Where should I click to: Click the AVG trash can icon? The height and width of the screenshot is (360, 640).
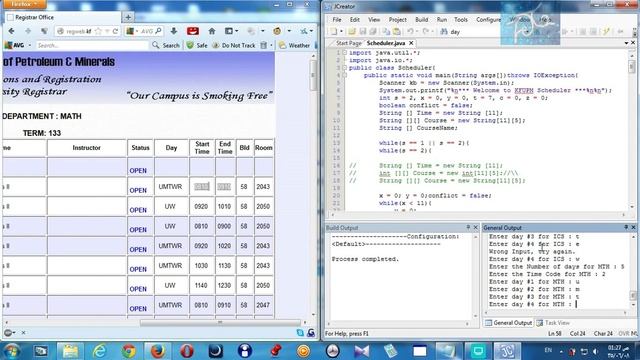tap(264, 45)
